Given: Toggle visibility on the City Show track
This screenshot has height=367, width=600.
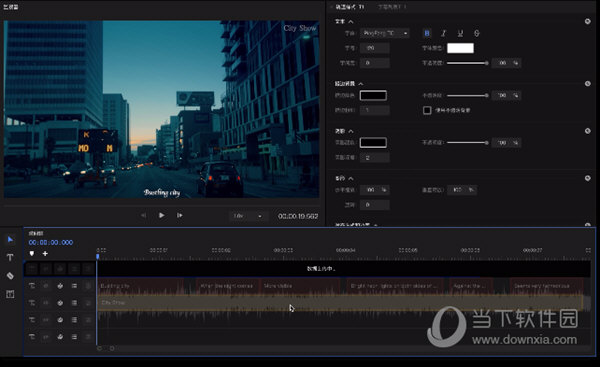Looking at the screenshot, I should point(46,303).
